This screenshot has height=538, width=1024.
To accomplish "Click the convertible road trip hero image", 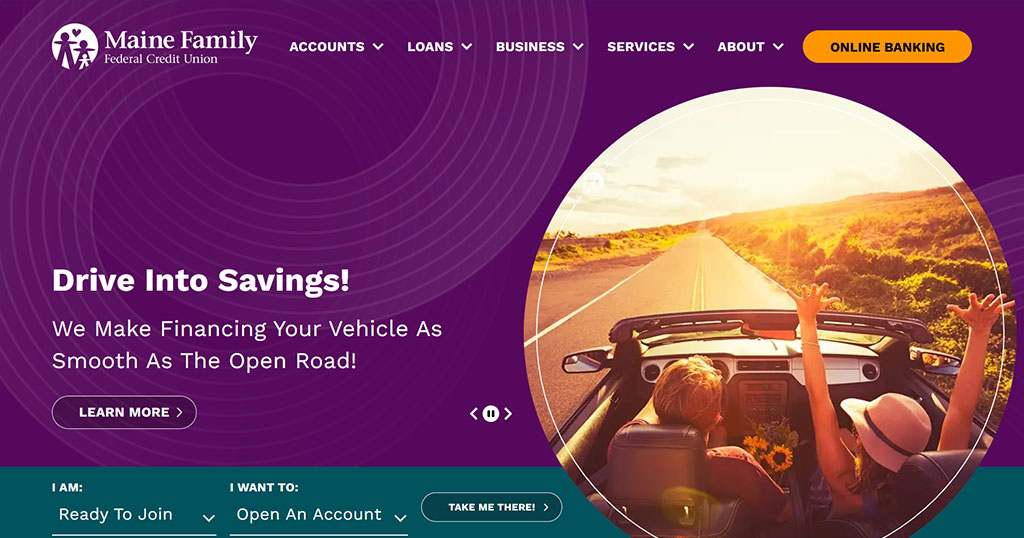I will tap(769, 313).
